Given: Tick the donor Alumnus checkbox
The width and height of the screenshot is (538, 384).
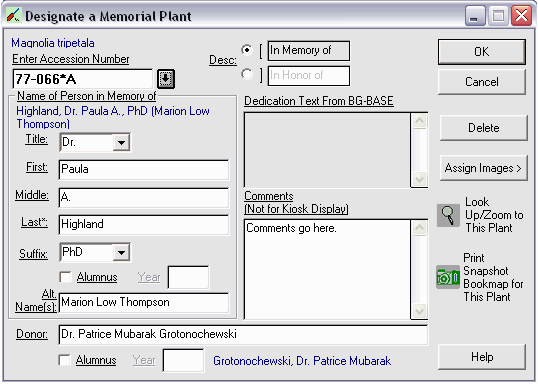Looking at the screenshot, I should tap(65, 360).
